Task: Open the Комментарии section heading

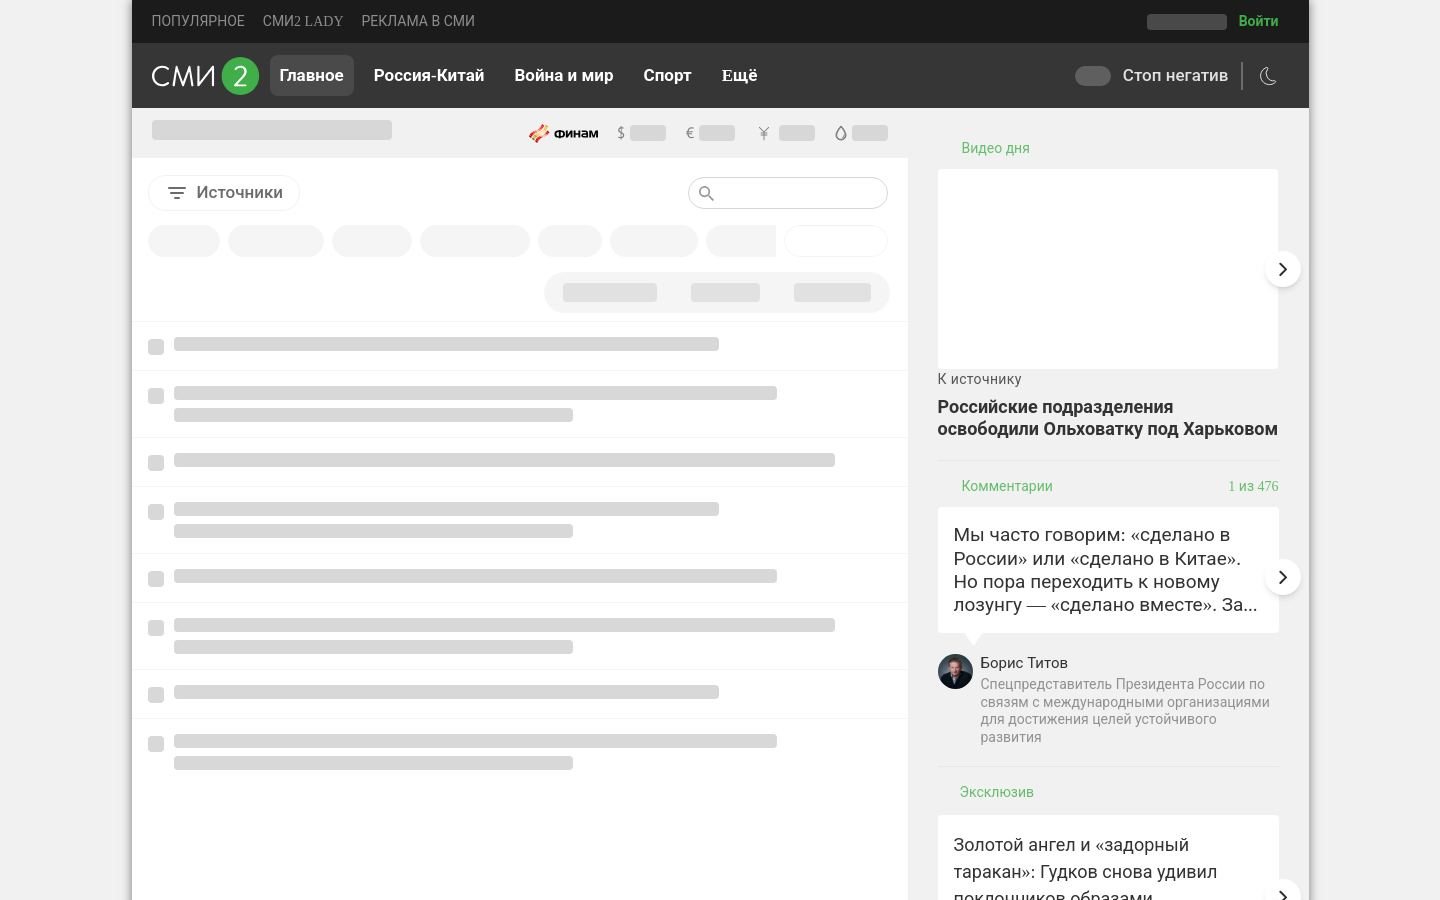Action: click(x=1006, y=486)
